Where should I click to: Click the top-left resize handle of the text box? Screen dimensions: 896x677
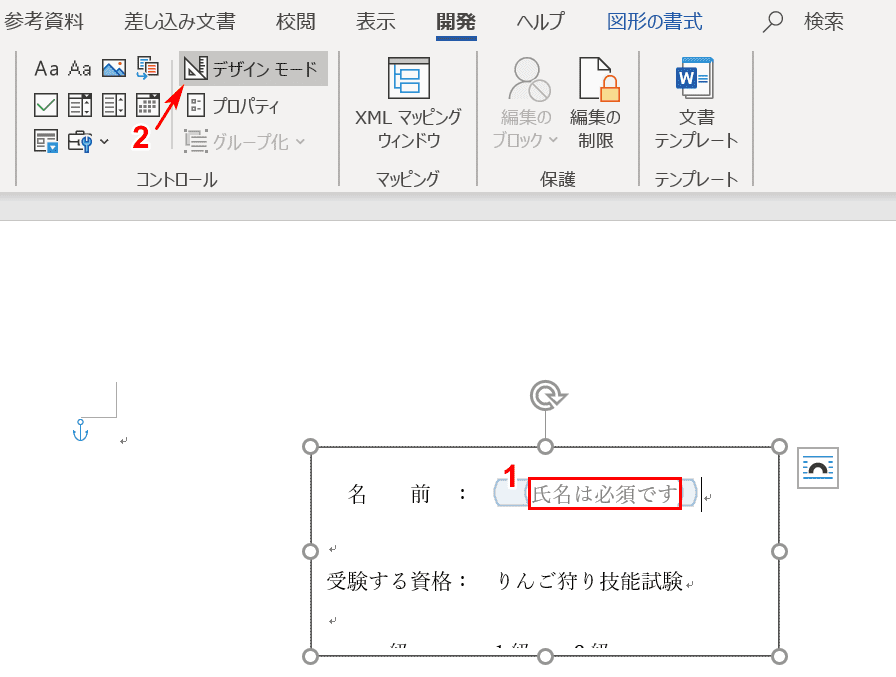tap(310, 447)
